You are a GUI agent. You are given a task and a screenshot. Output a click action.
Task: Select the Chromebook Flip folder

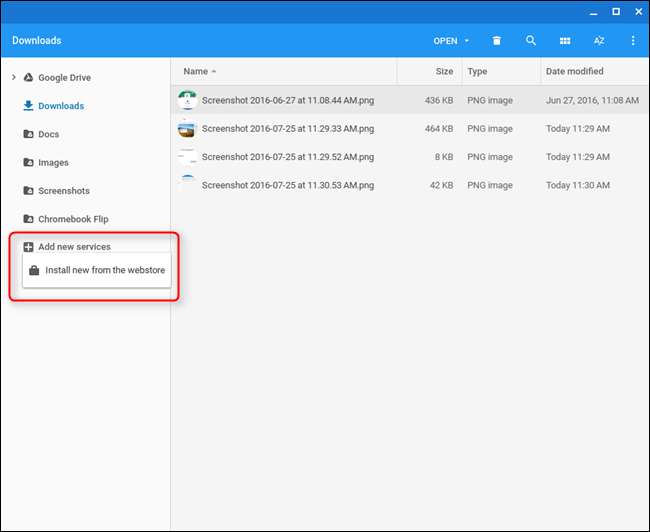pos(72,219)
